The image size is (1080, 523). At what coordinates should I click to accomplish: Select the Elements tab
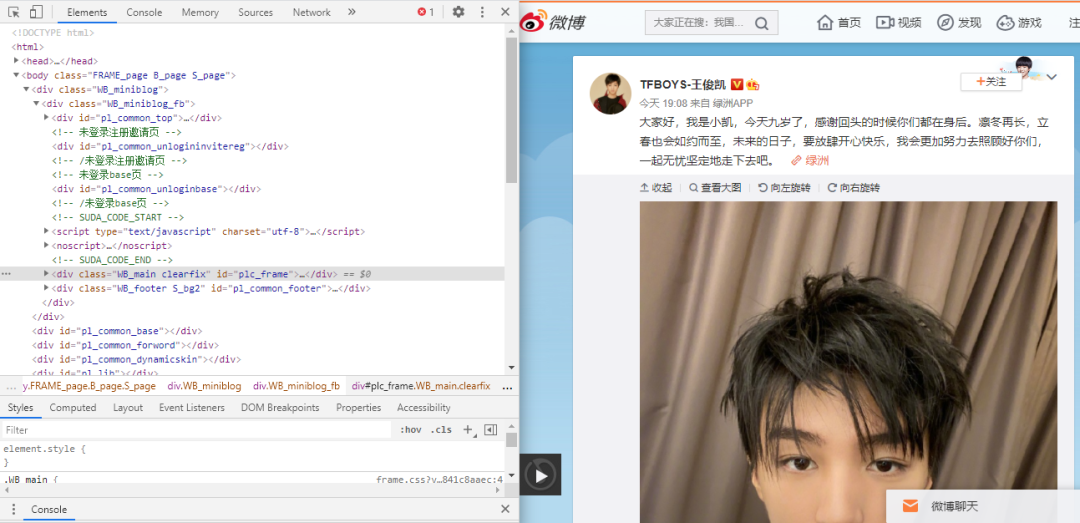(x=87, y=12)
